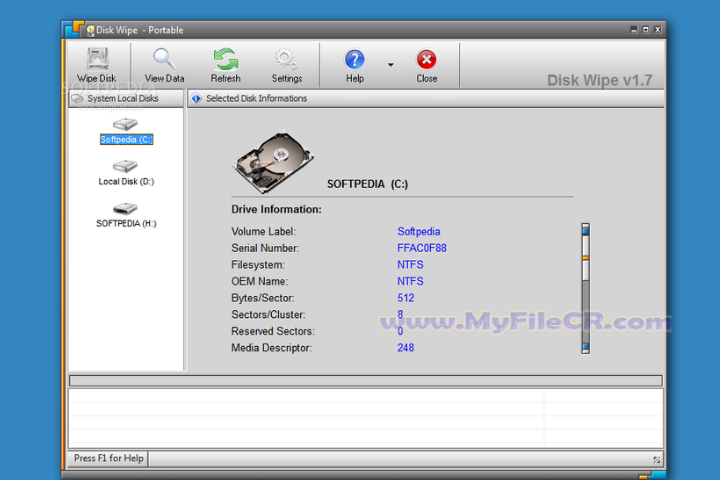The height and width of the screenshot is (480, 720).
Task: Click the Press F1 for Help status text
Action: pos(108,458)
